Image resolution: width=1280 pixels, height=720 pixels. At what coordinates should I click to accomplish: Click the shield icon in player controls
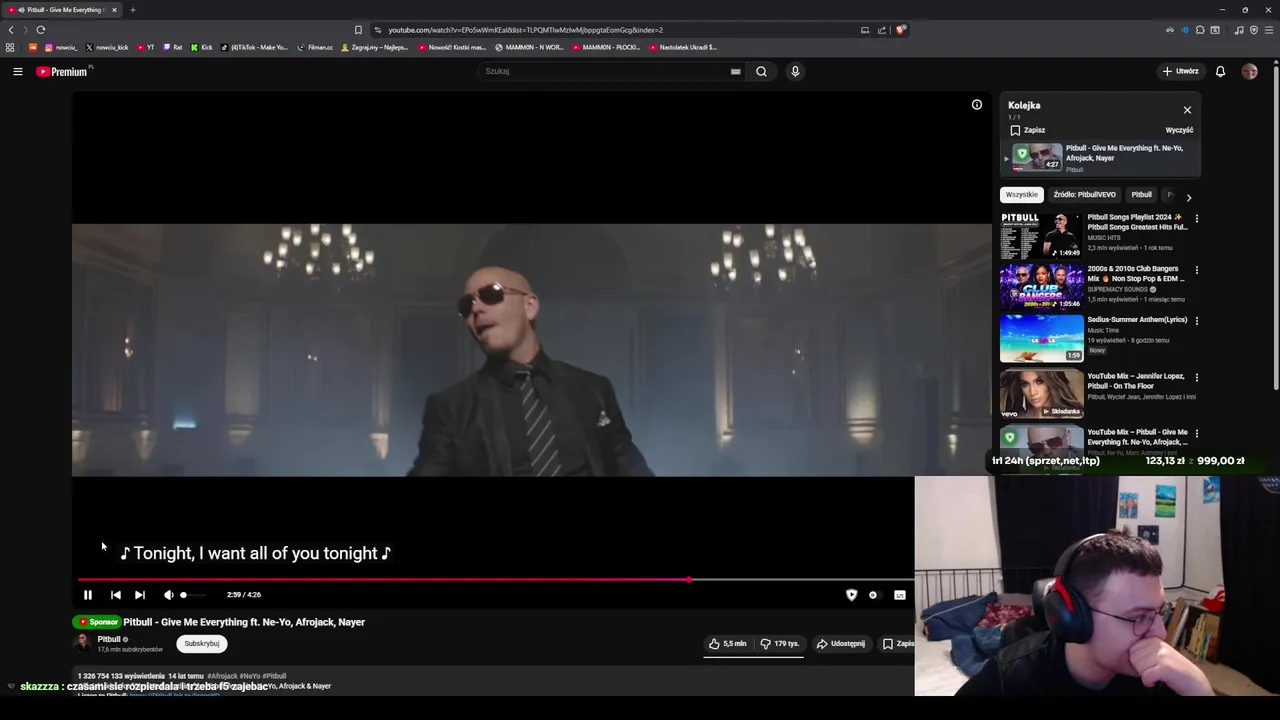pyautogui.click(x=852, y=595)
